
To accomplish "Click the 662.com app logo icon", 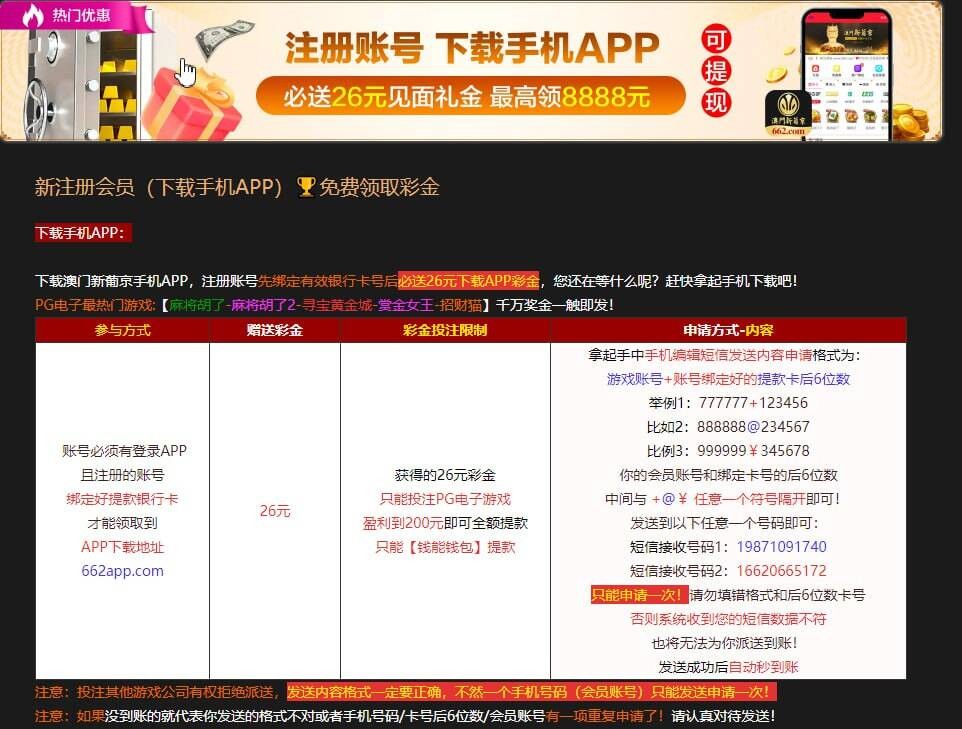I will coord(787,115).
